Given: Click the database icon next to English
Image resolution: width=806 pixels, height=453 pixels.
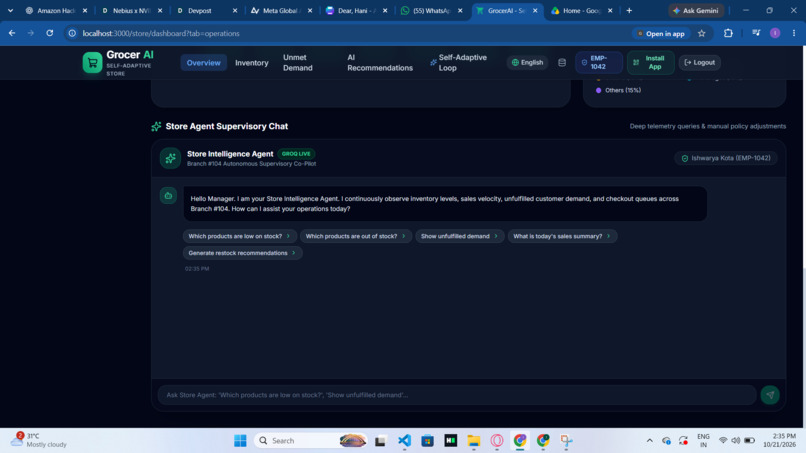Looking at the screenshot, I should tap(562, 63).
